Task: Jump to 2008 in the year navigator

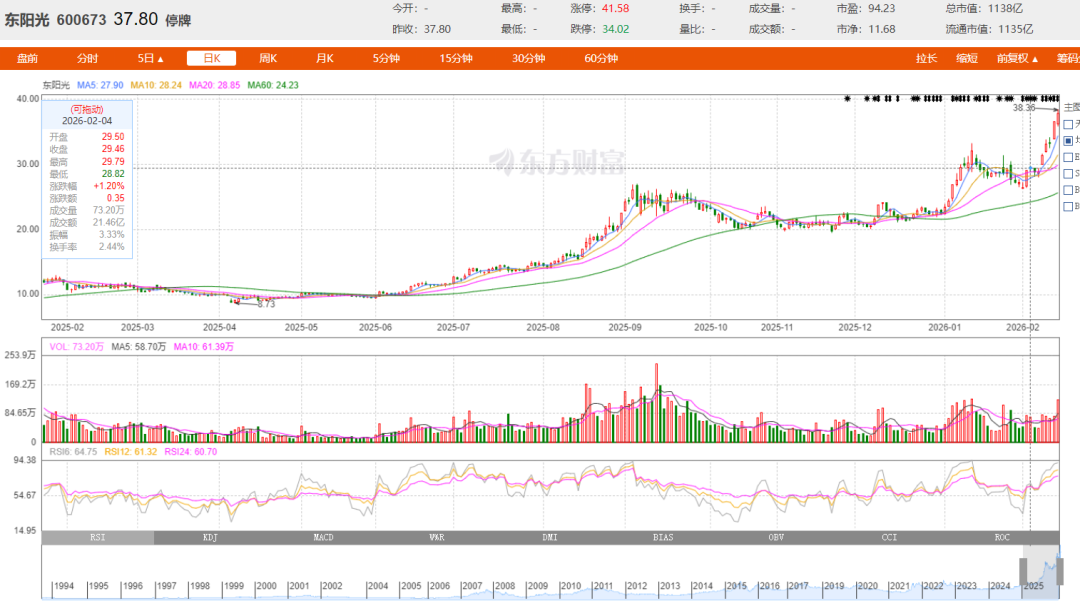Action: pyautogui.click(x=505, y=586)
